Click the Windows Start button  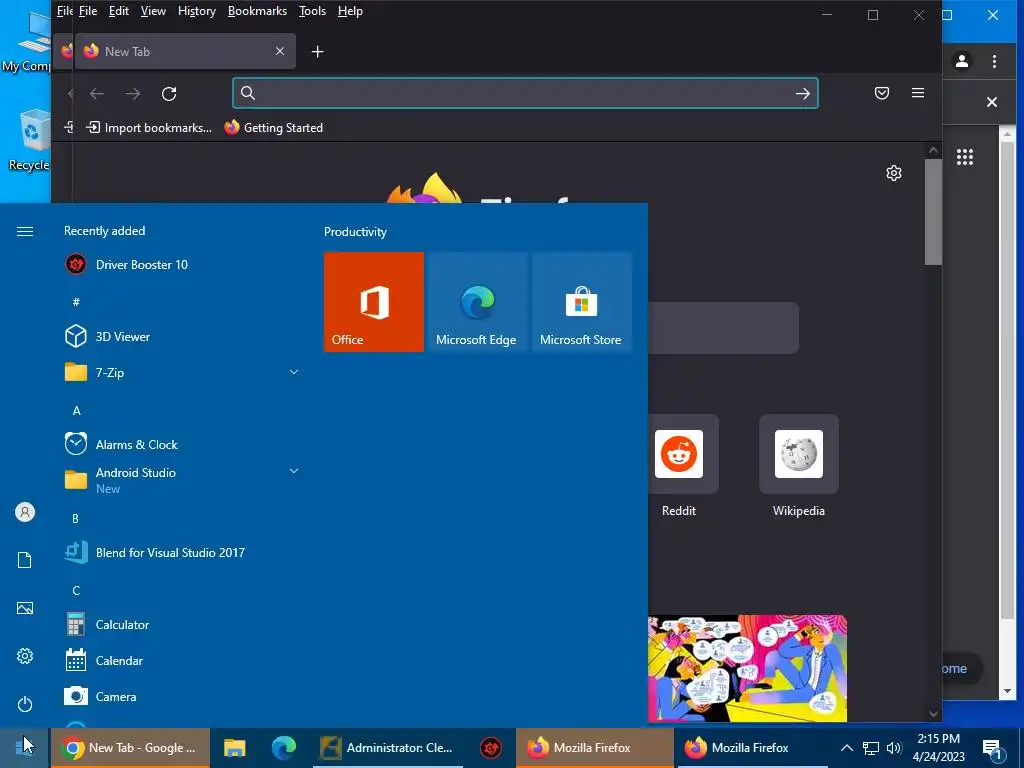tap(25, 747)
